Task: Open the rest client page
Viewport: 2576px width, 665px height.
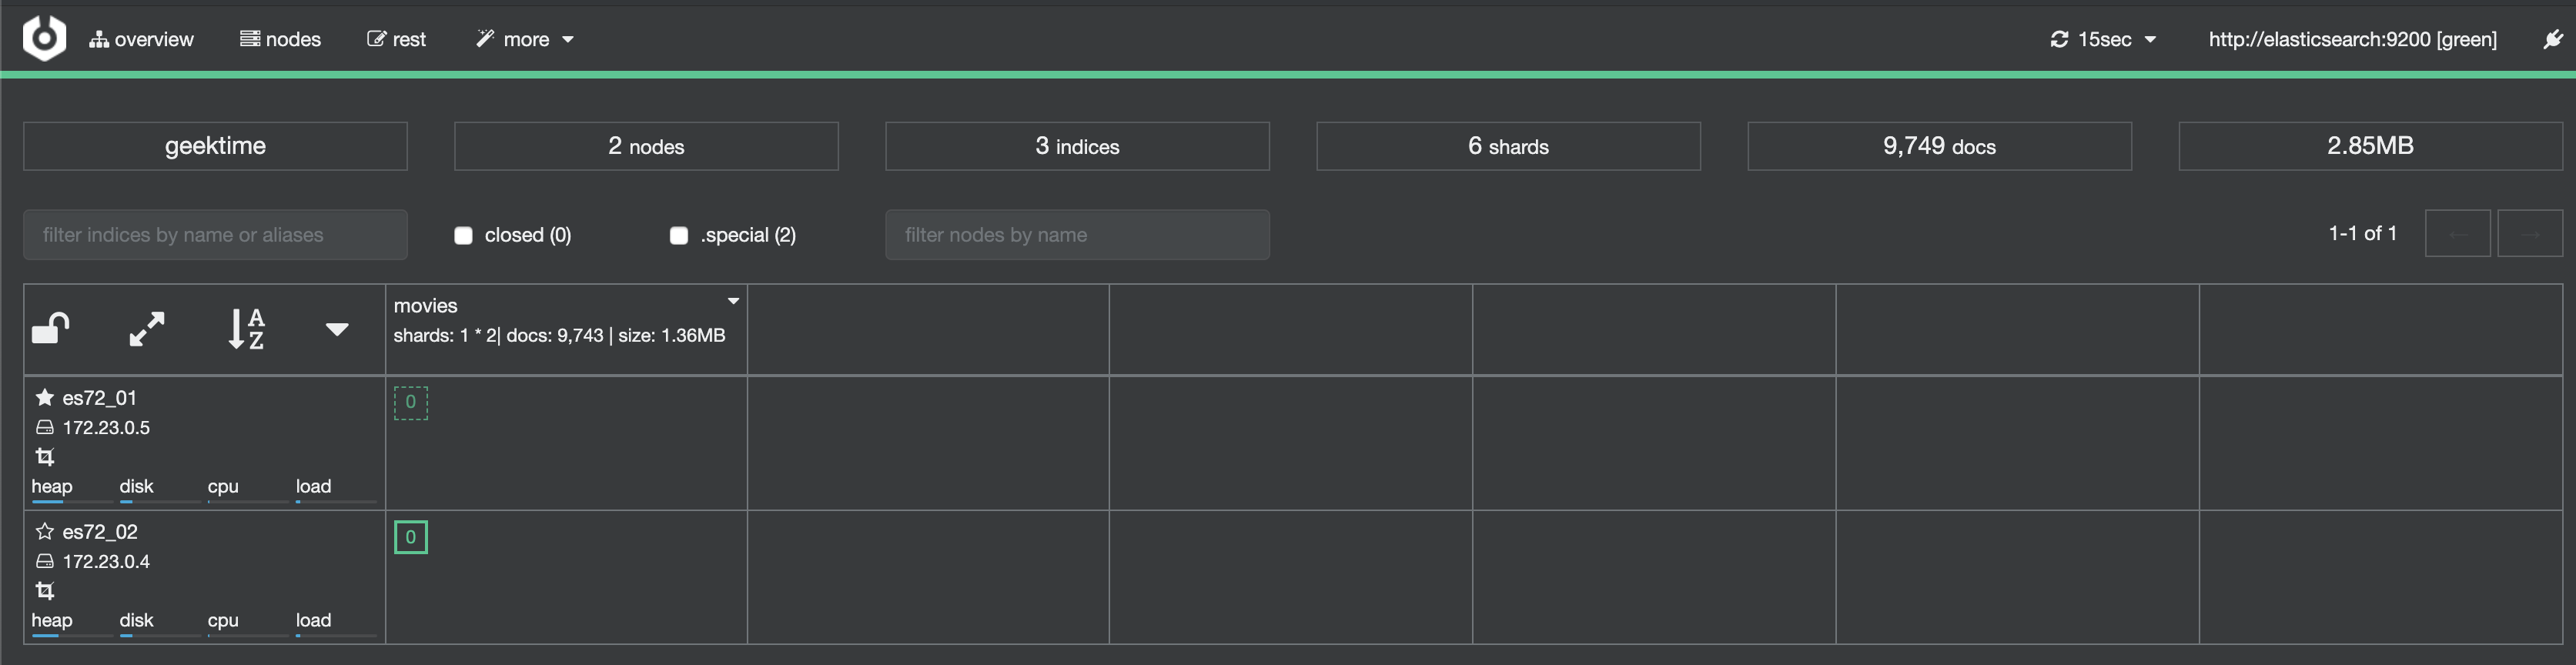Action: (396, 39)
